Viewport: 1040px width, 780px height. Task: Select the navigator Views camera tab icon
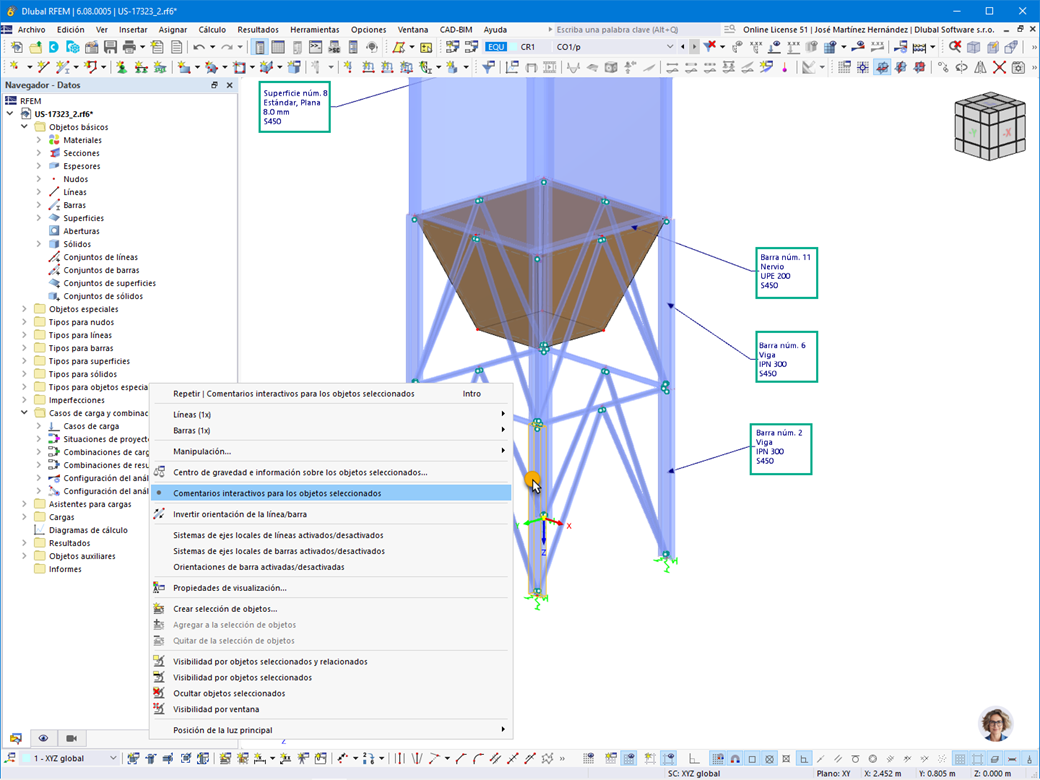point(72,738)
